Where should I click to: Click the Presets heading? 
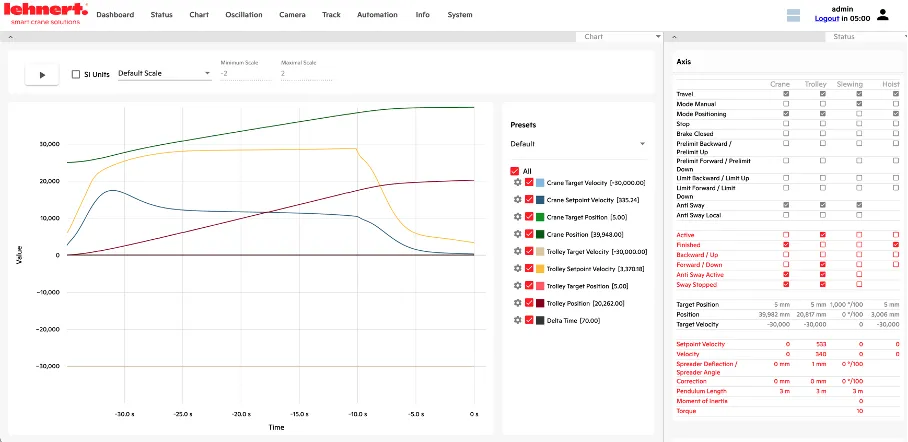(x=523, y=125)
